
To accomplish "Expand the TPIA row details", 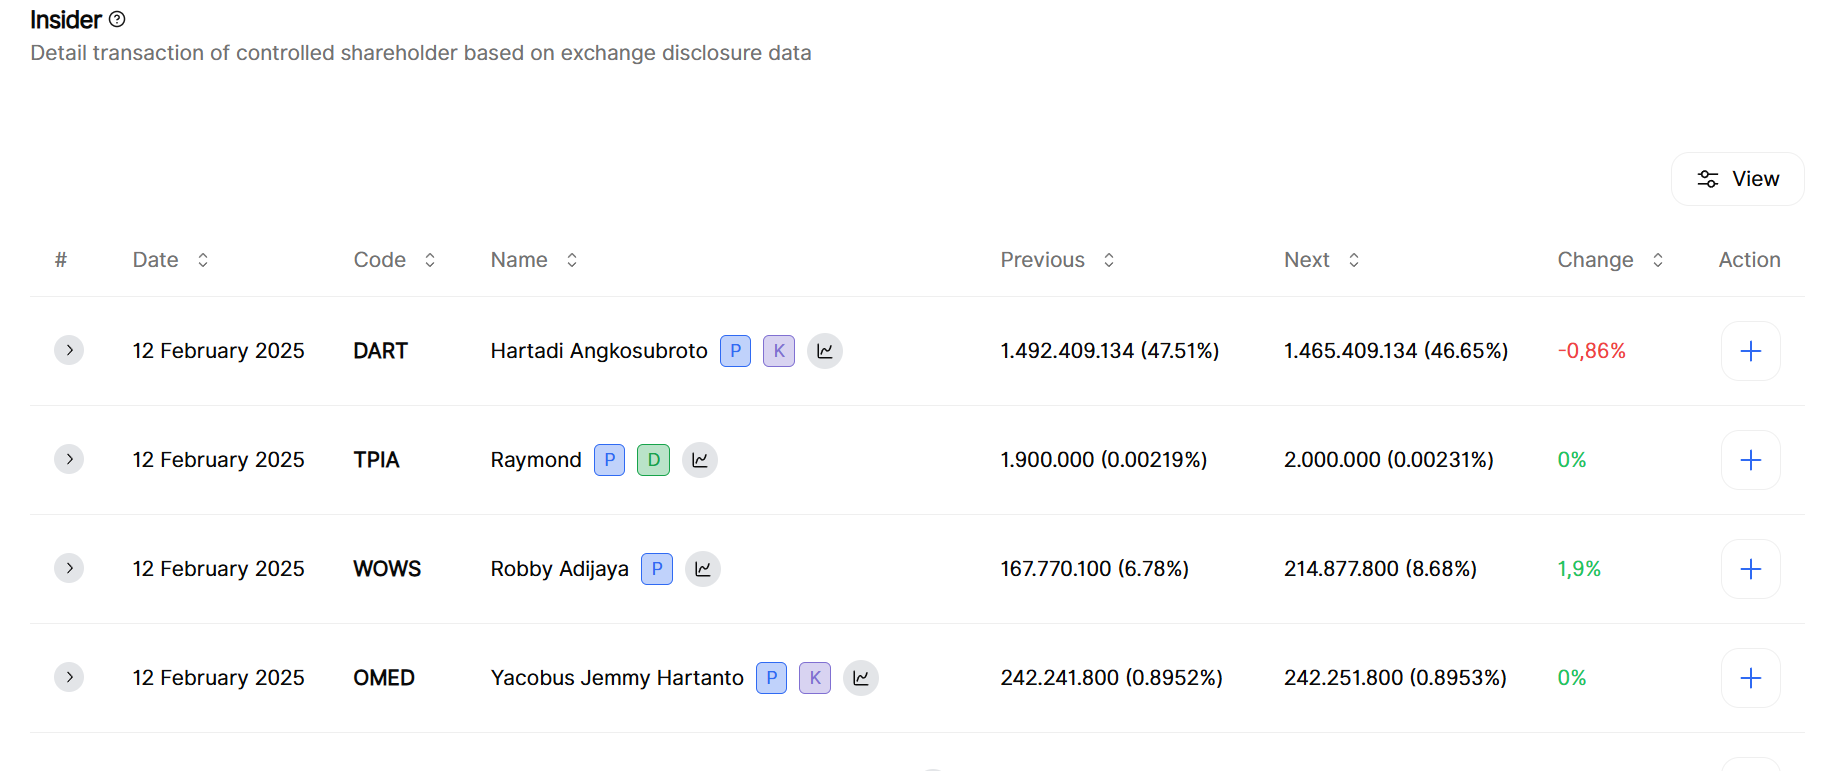I will point(69,459).
